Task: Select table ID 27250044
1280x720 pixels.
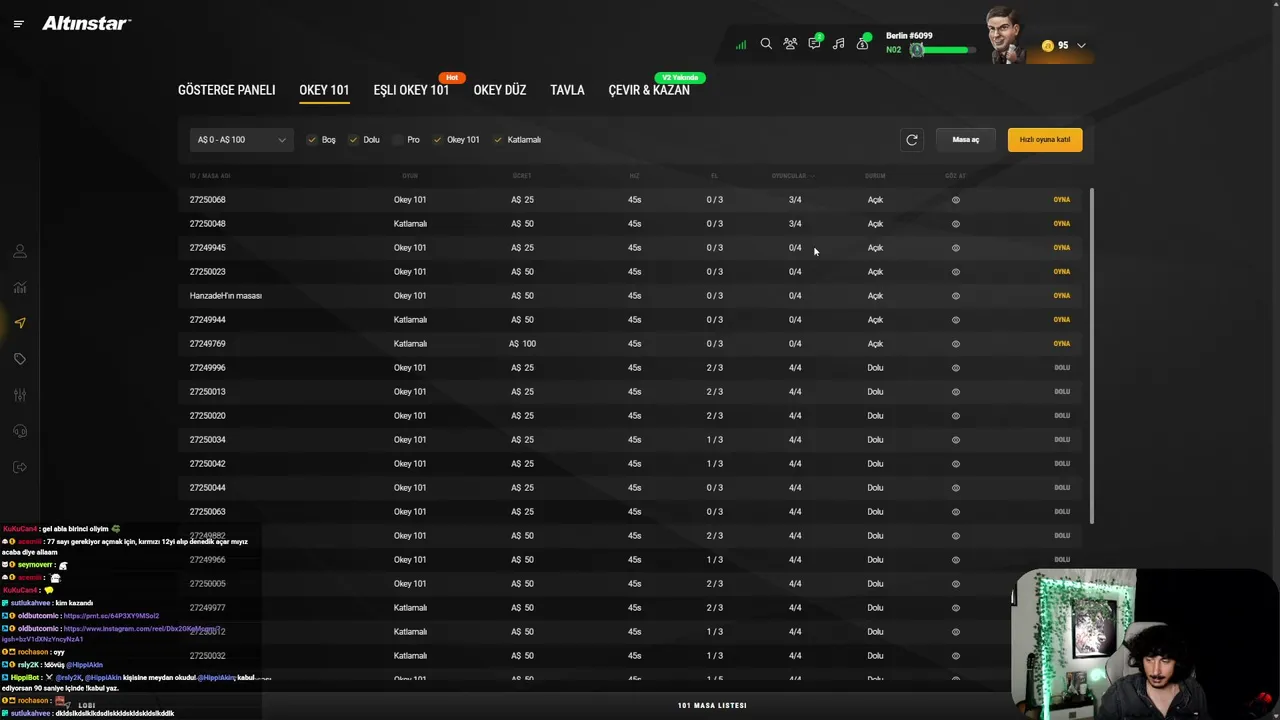Action: point(208,488)
